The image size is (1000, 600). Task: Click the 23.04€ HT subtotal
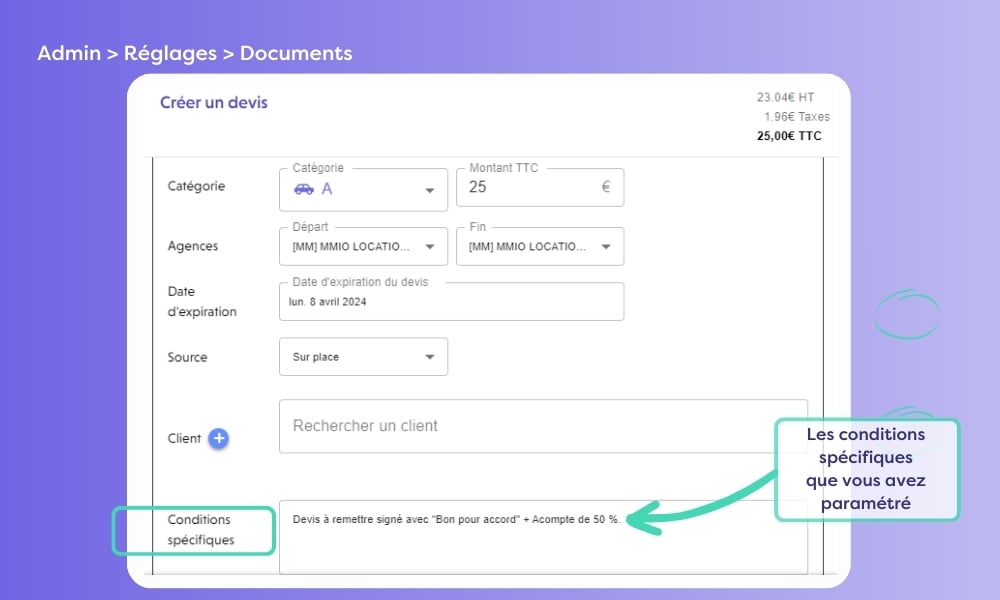[x=785, y=98]
